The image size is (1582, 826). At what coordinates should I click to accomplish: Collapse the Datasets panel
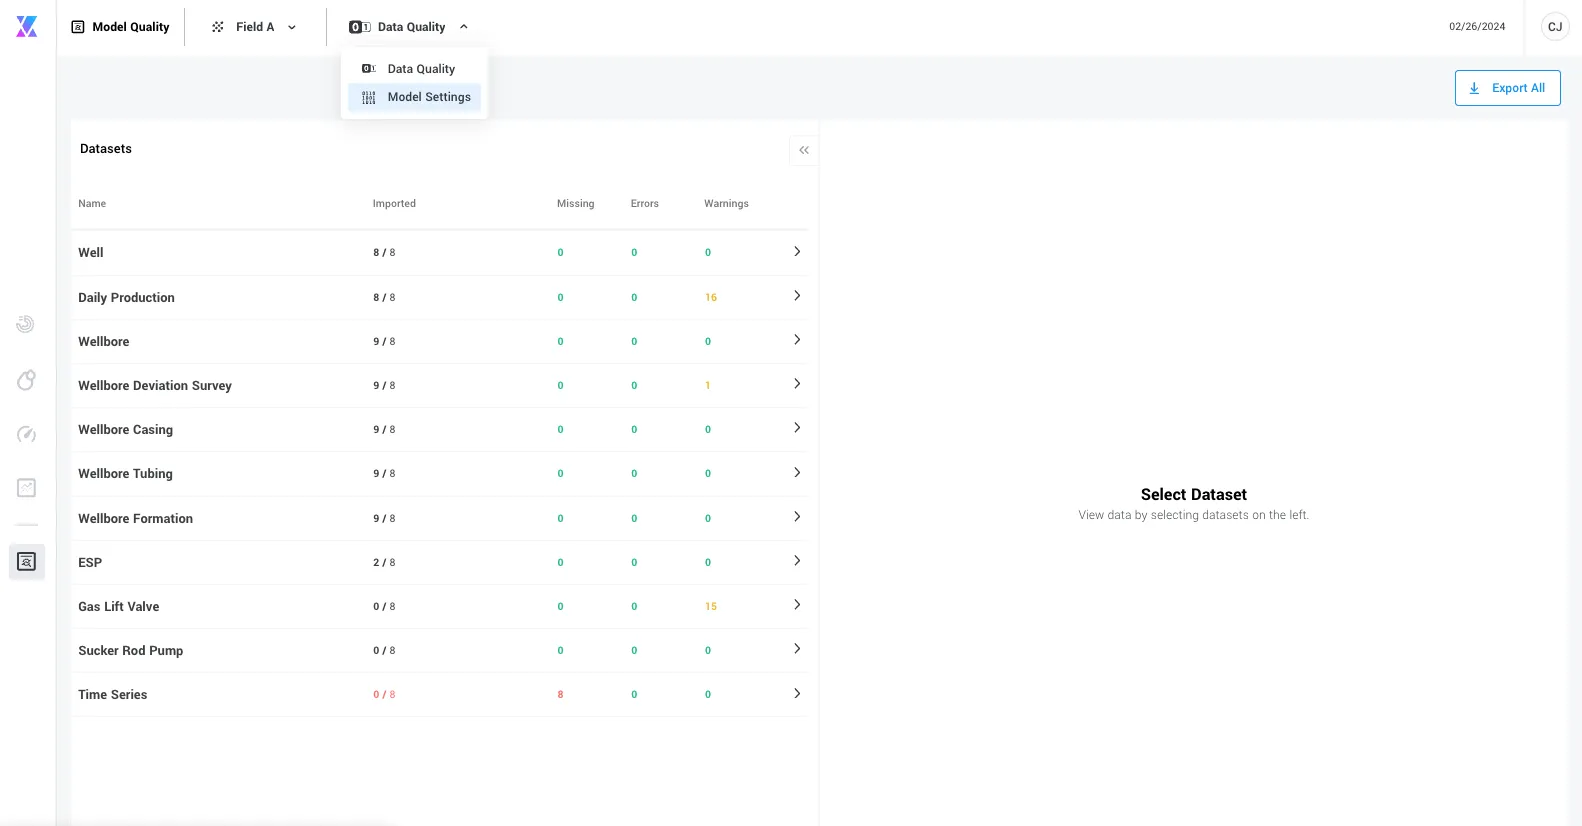(x=804, y=150)
